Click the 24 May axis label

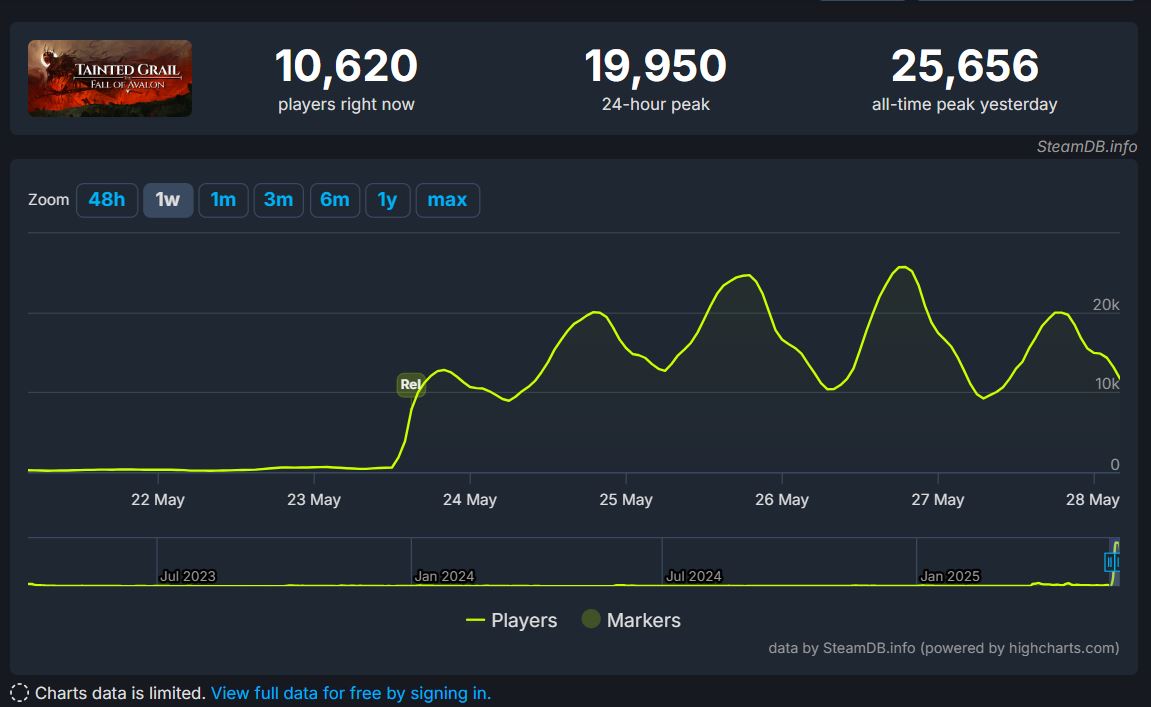pyautogui.click(x=470, y=500)
